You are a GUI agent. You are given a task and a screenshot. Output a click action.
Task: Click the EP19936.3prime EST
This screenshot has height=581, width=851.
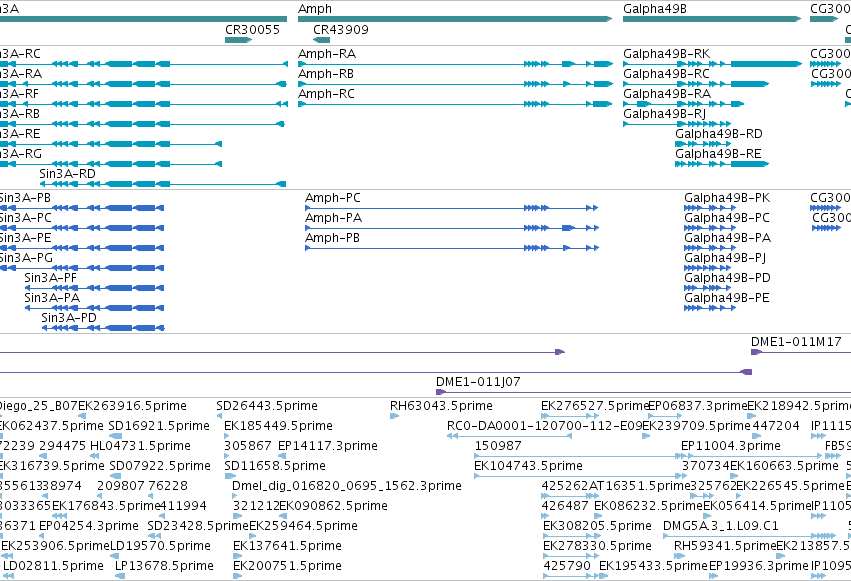pyautogui.click(x=714, y=577)
